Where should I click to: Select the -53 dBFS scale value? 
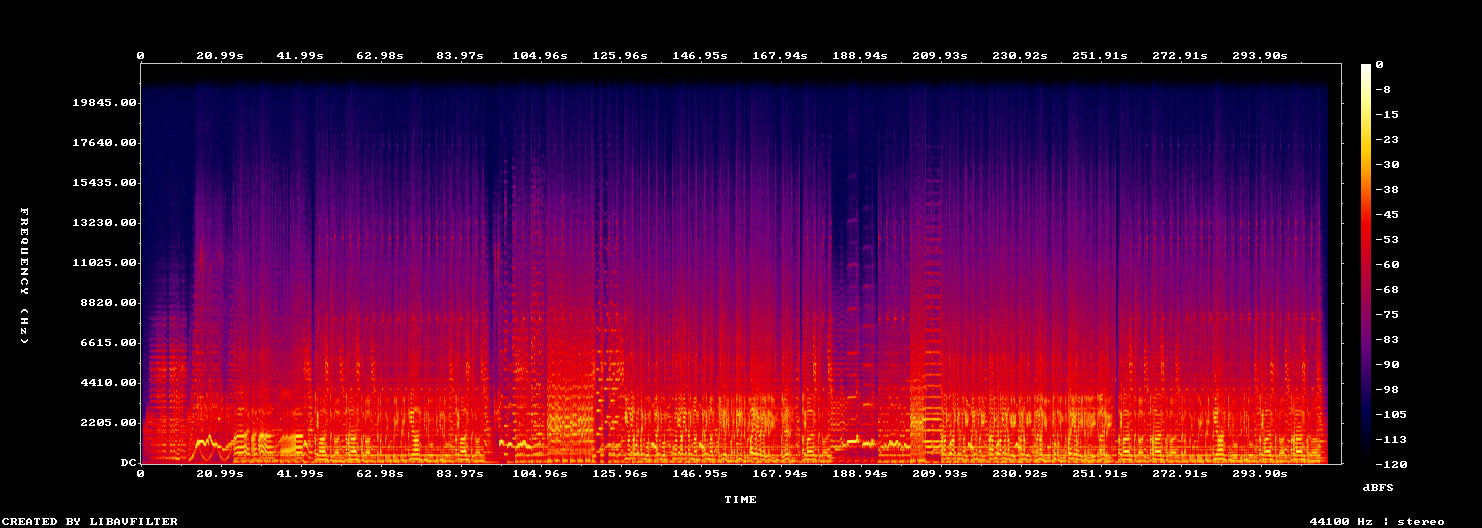click(x=1385, y=239)
